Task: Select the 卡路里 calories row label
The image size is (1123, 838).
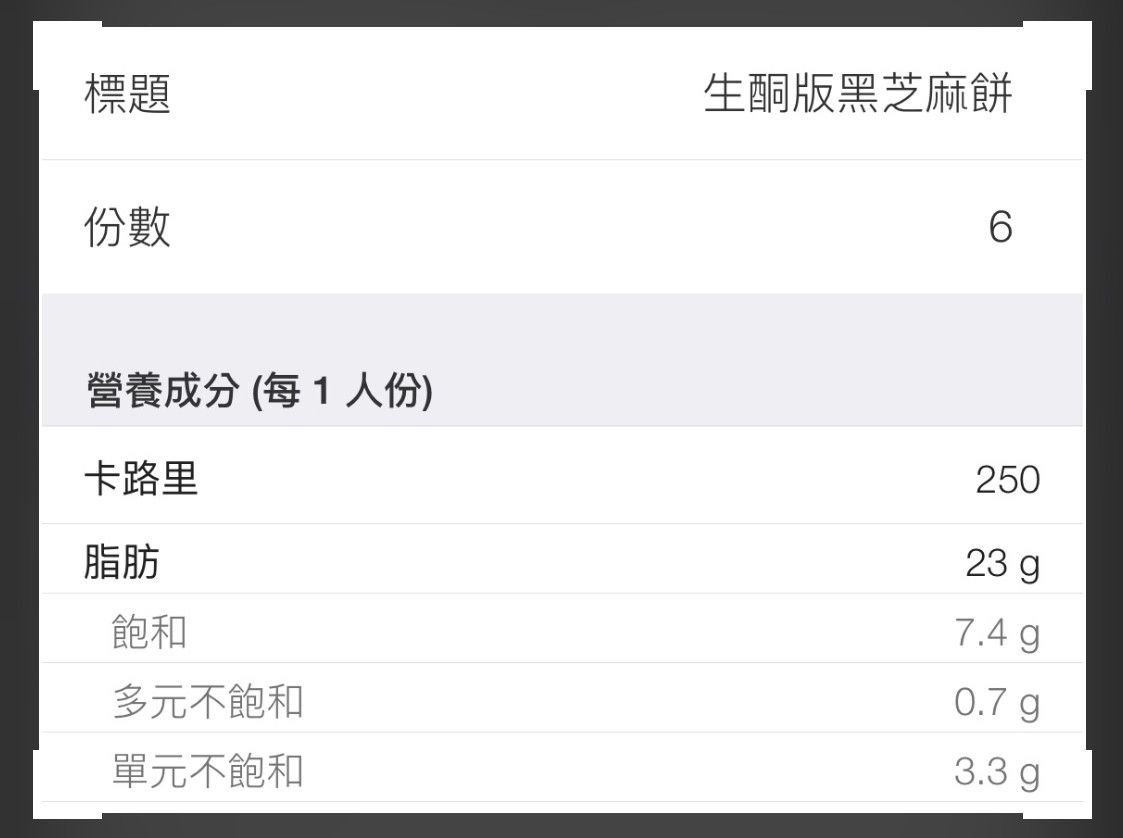Action: (140, 480)
